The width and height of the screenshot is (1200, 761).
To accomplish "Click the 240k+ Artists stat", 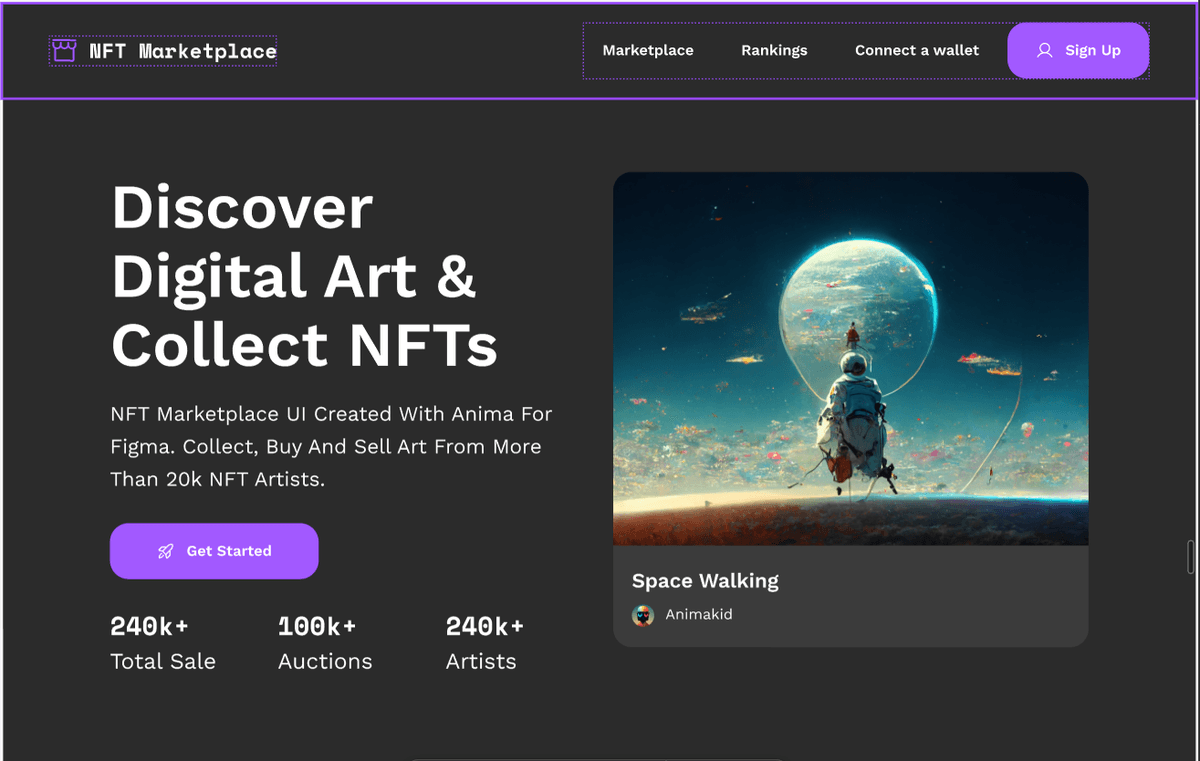I will tap(484, 643).
